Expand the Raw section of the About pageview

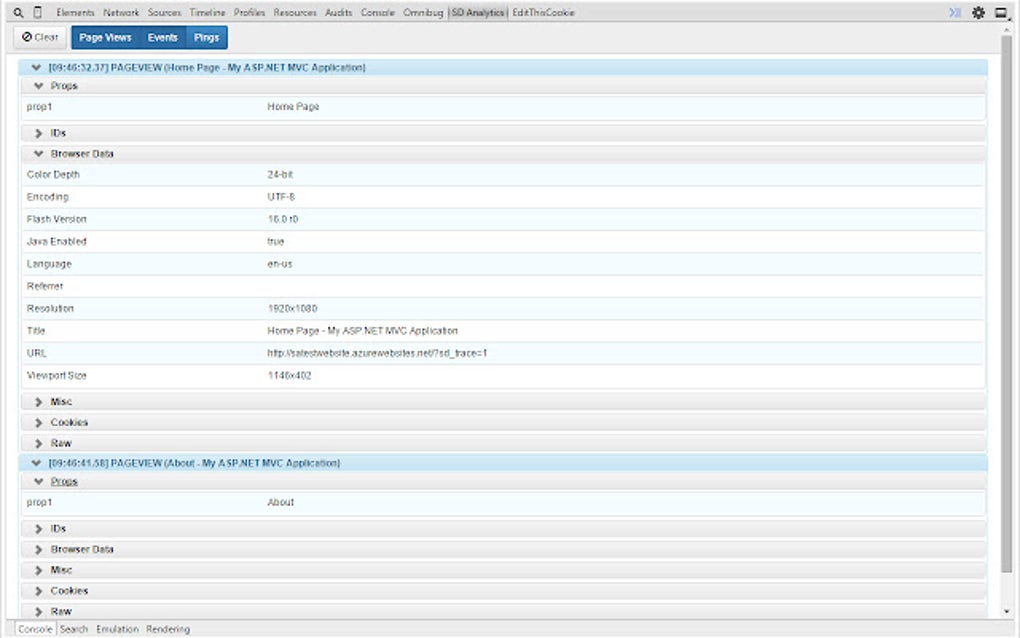39,611
